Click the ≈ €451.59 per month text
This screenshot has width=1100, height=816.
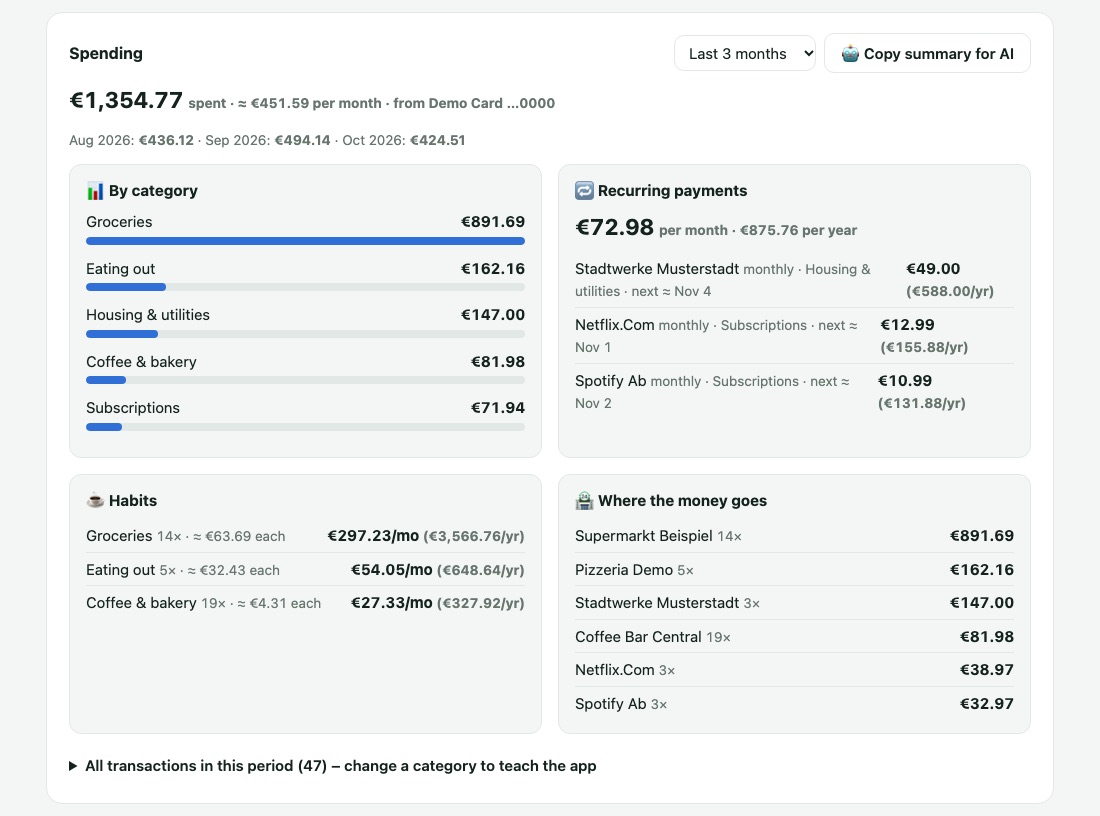pyautogui.click(x=309, y=103)
